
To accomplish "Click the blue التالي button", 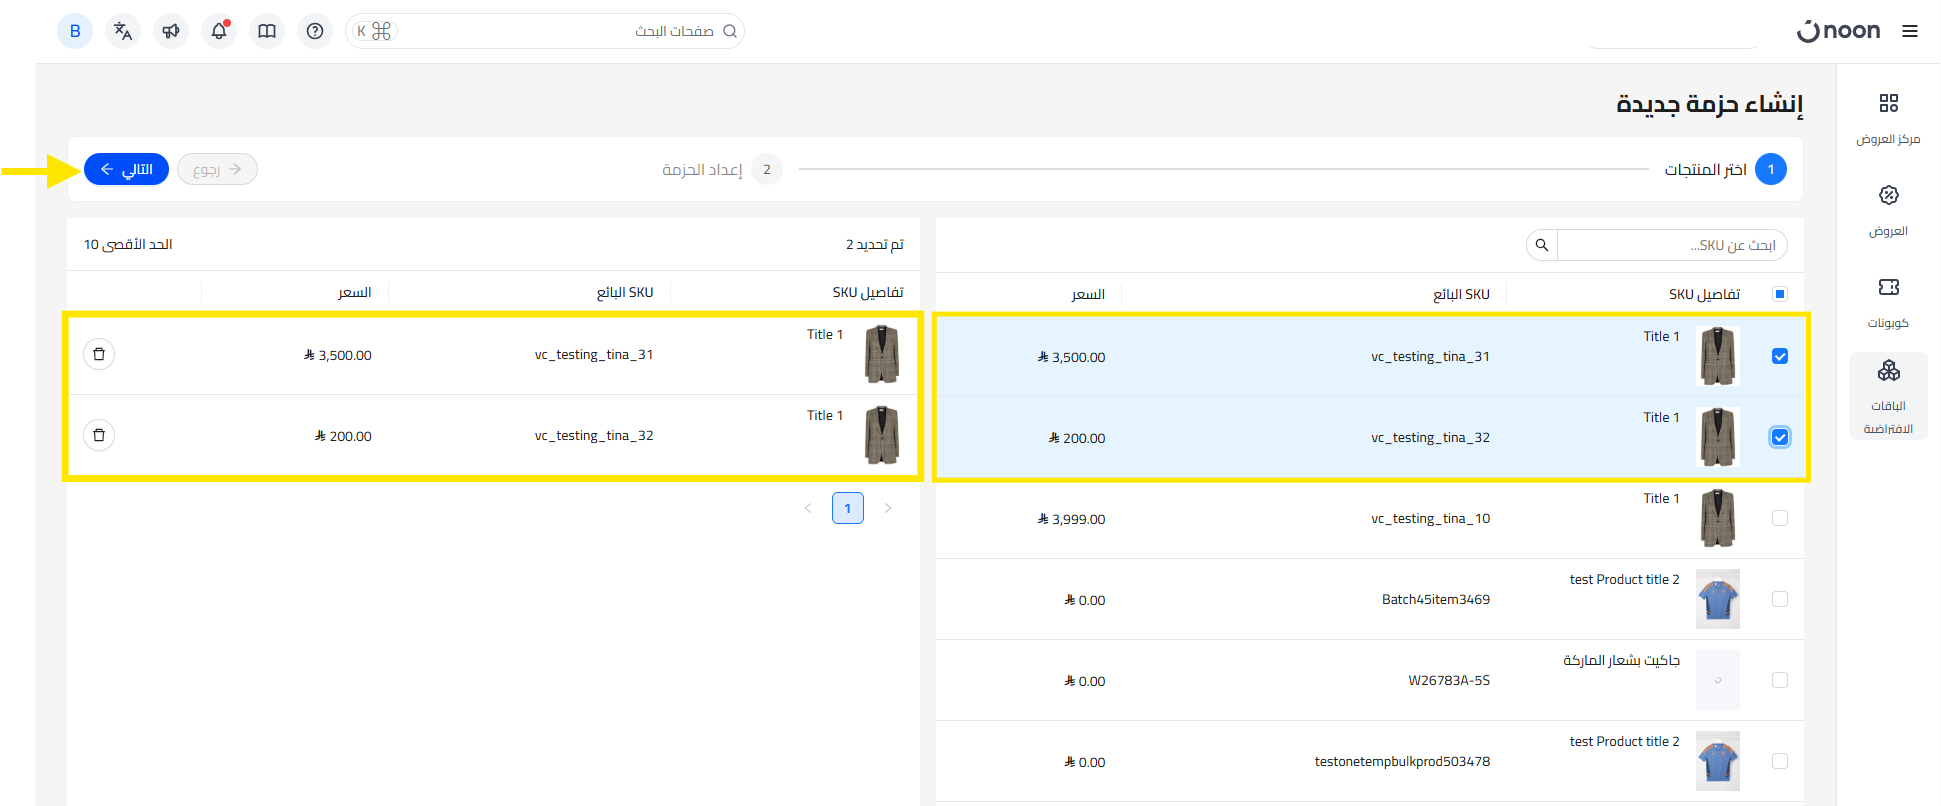I will click(x=126, y=169).
